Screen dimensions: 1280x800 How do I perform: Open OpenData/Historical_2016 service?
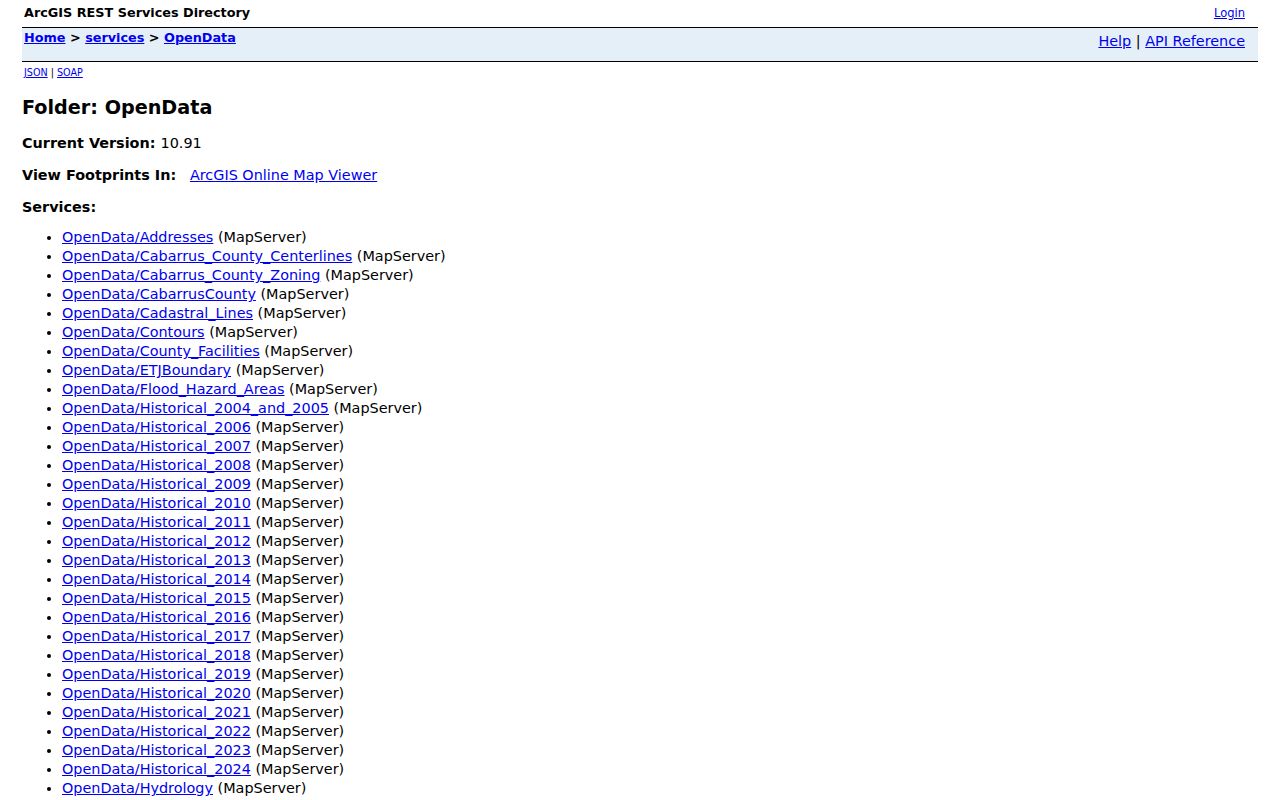[156, 617]
